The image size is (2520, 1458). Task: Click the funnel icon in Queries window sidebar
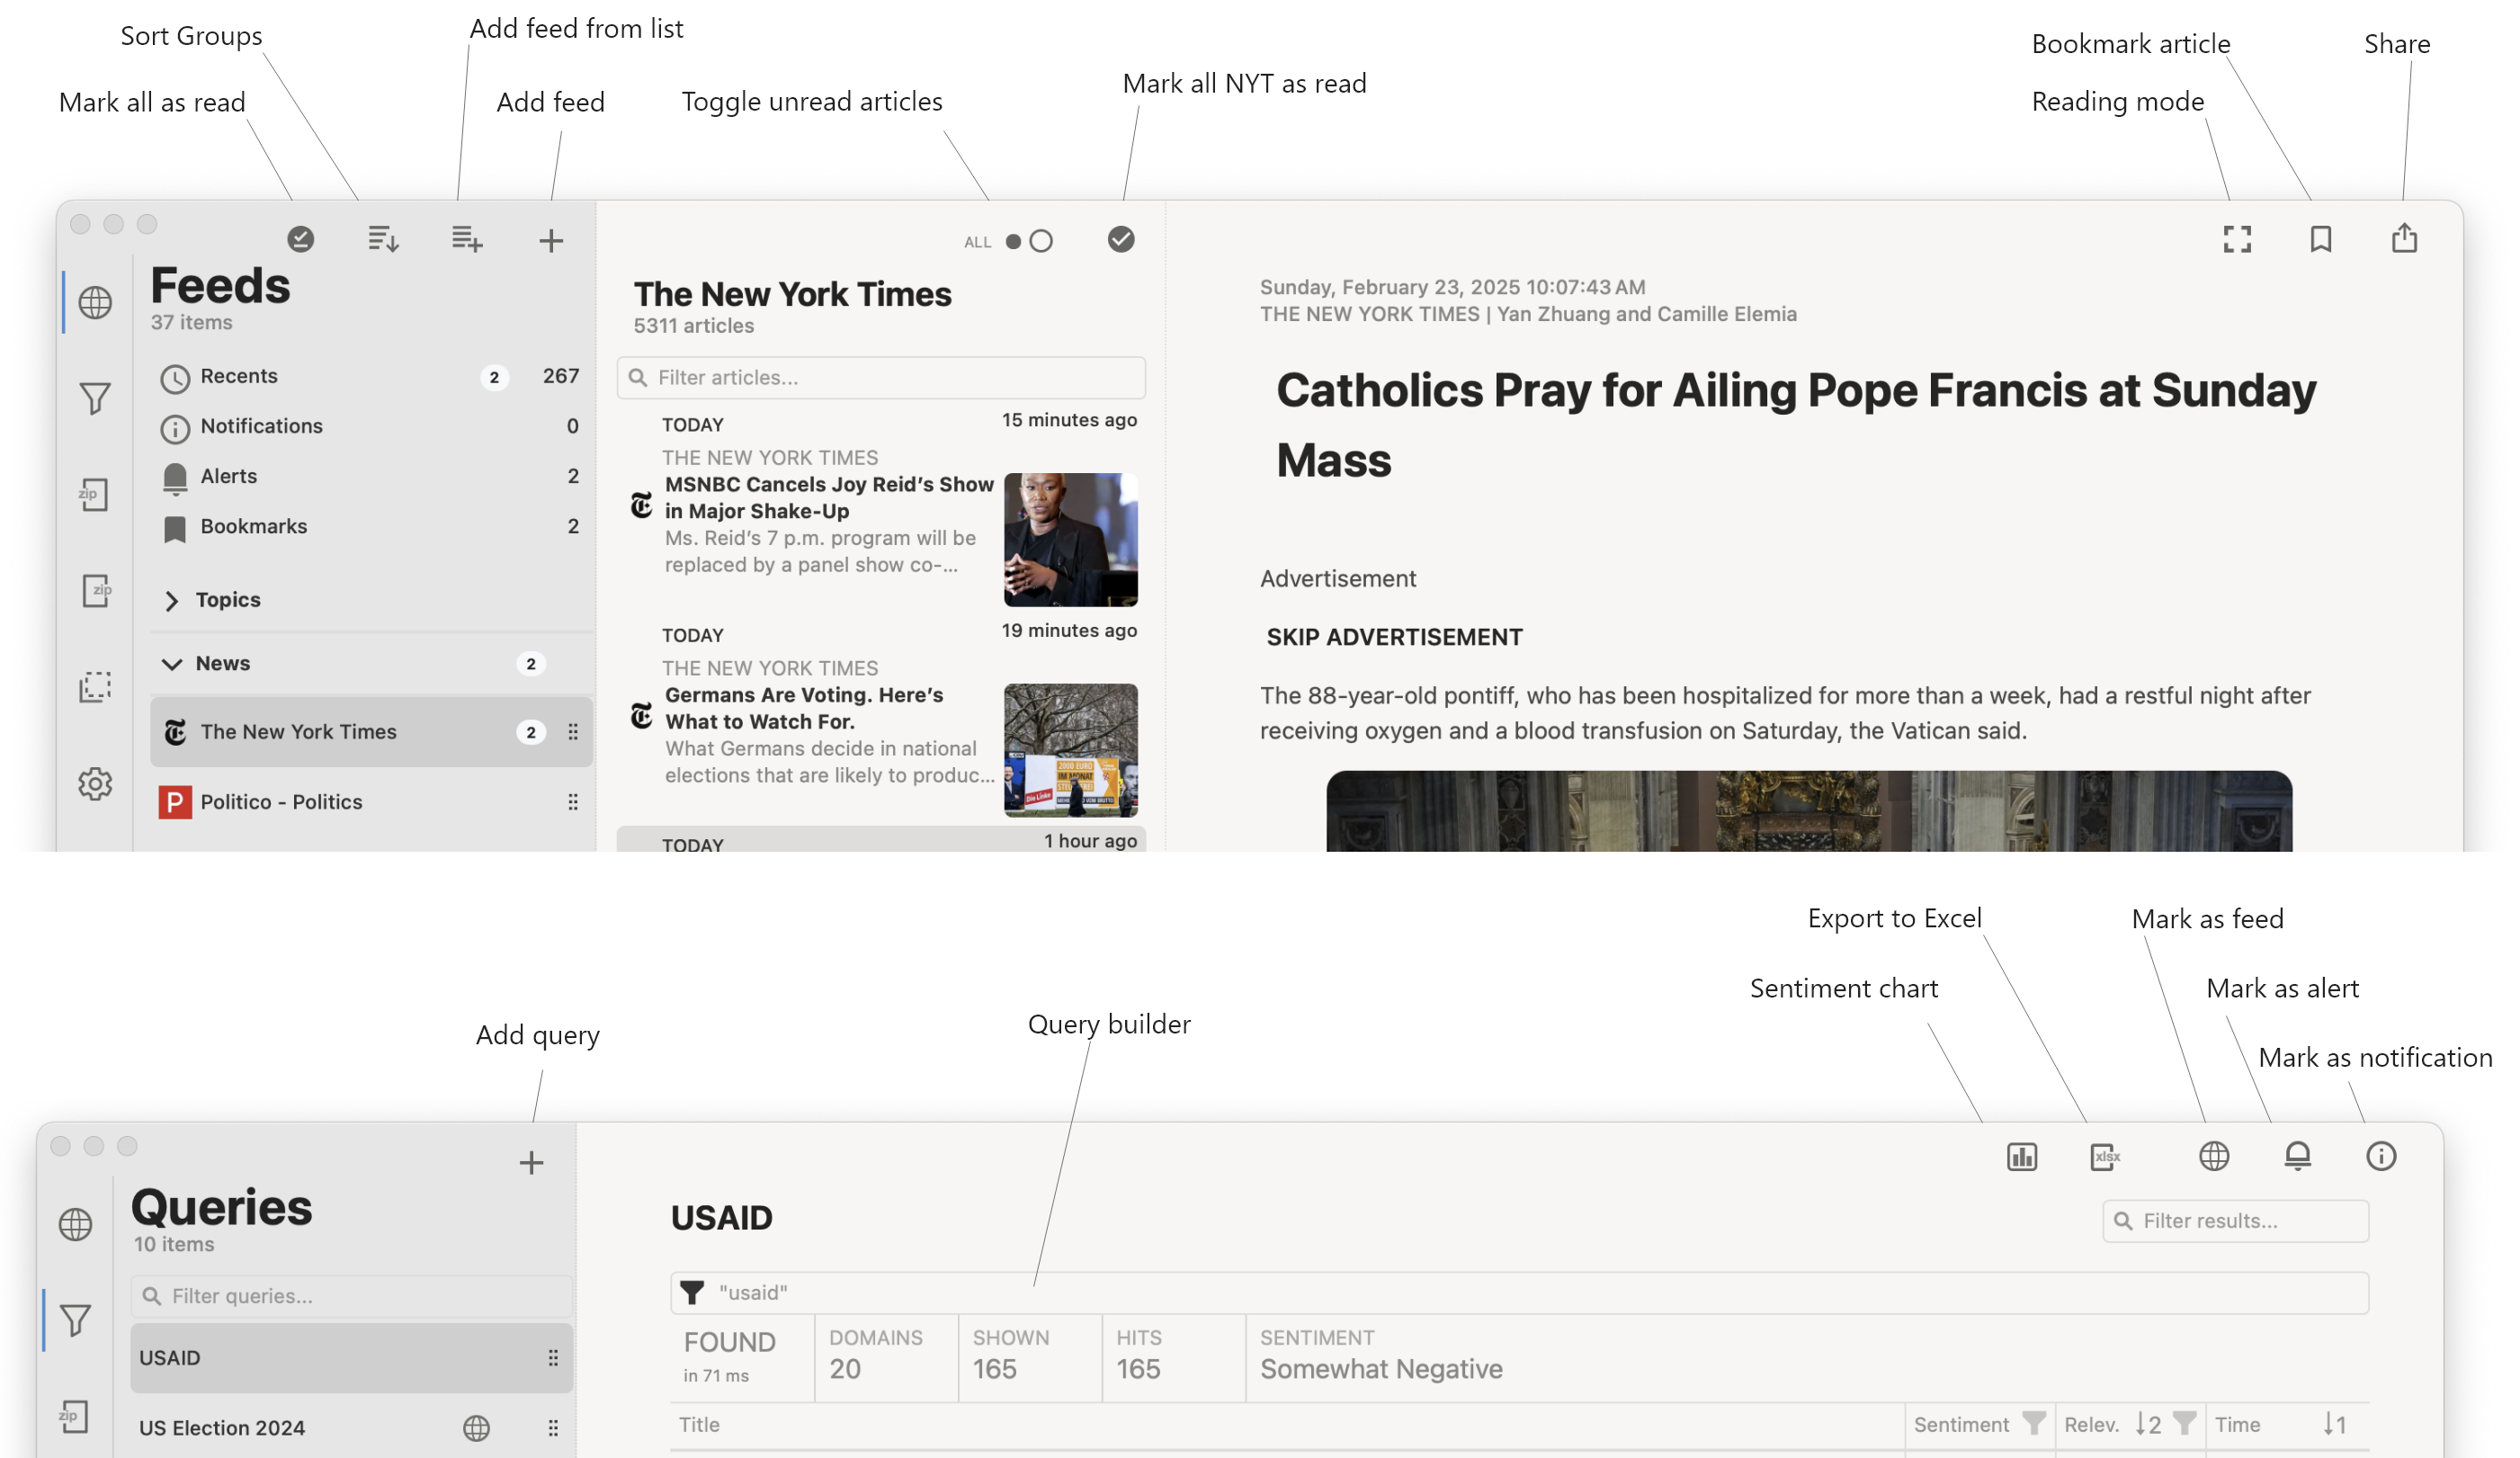point(75,1320)
